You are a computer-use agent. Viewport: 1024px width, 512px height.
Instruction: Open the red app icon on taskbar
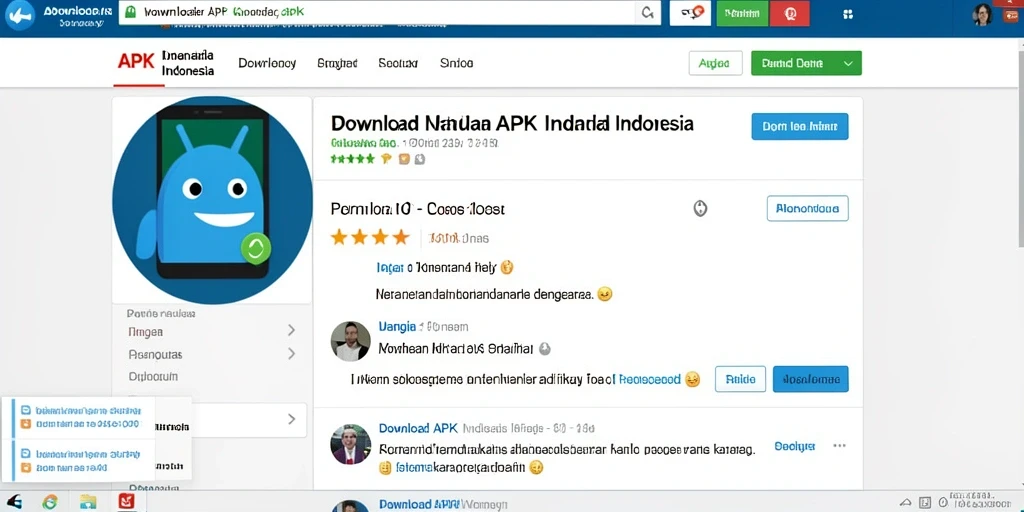(126, 502)
